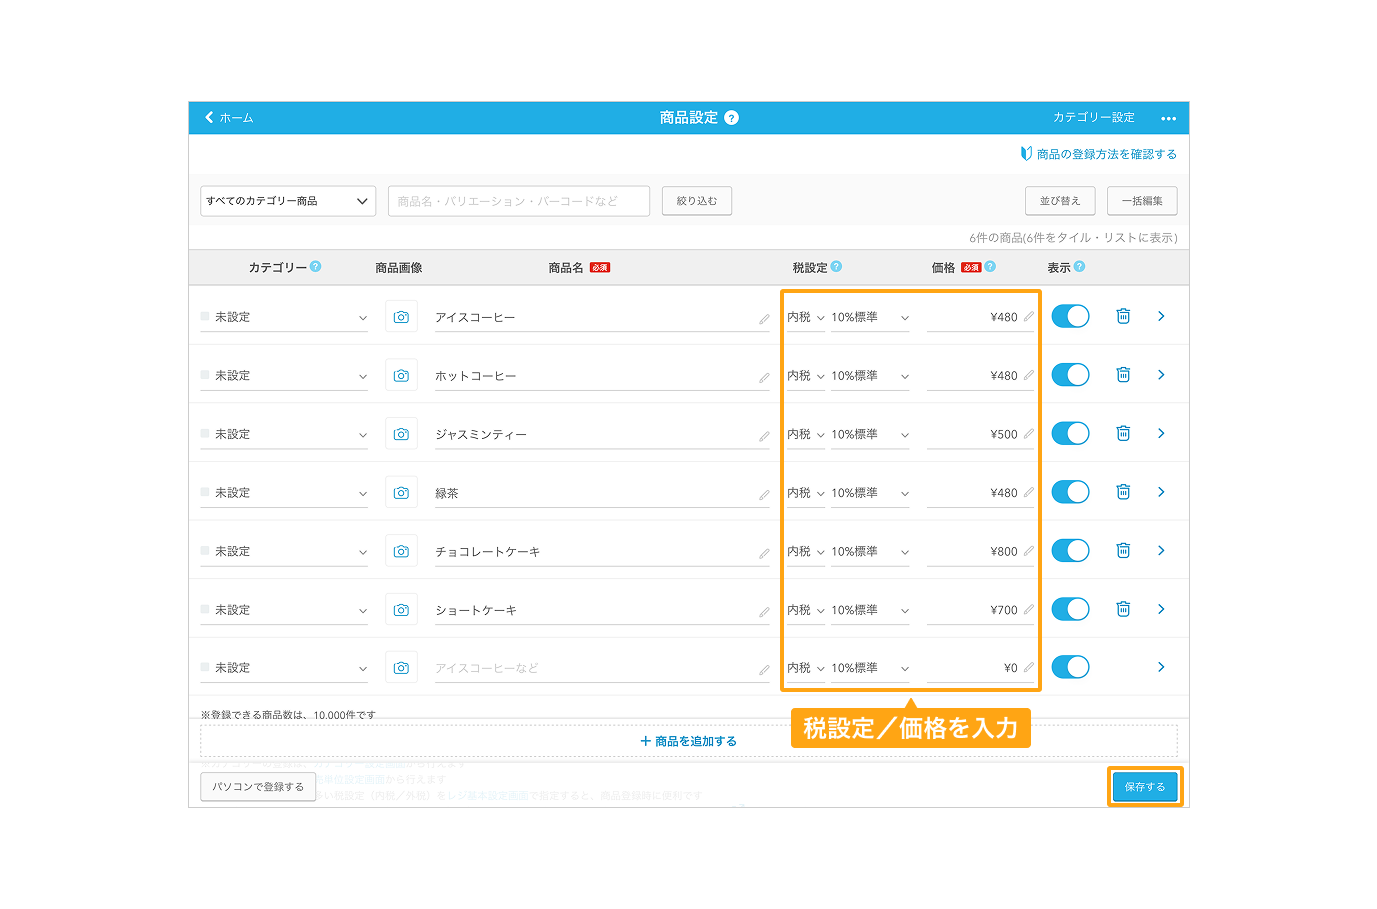Open details arrow for ショートケーキ row
Viewport: 1377px width, 909px height.
point(1161,609)
